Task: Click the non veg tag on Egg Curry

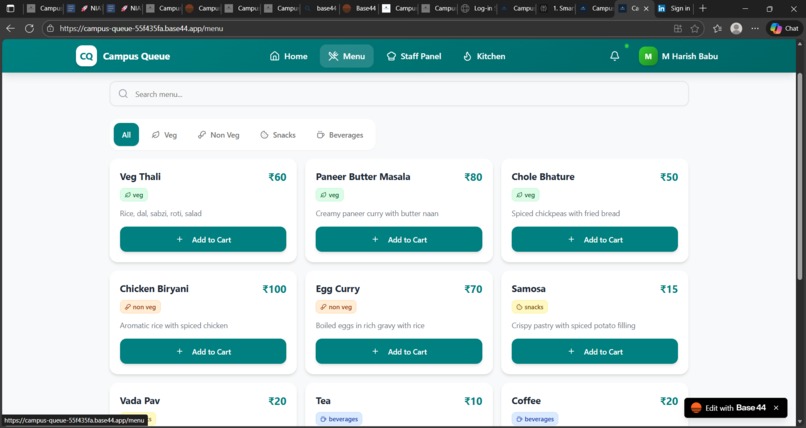Action: (x=336, y=307)
